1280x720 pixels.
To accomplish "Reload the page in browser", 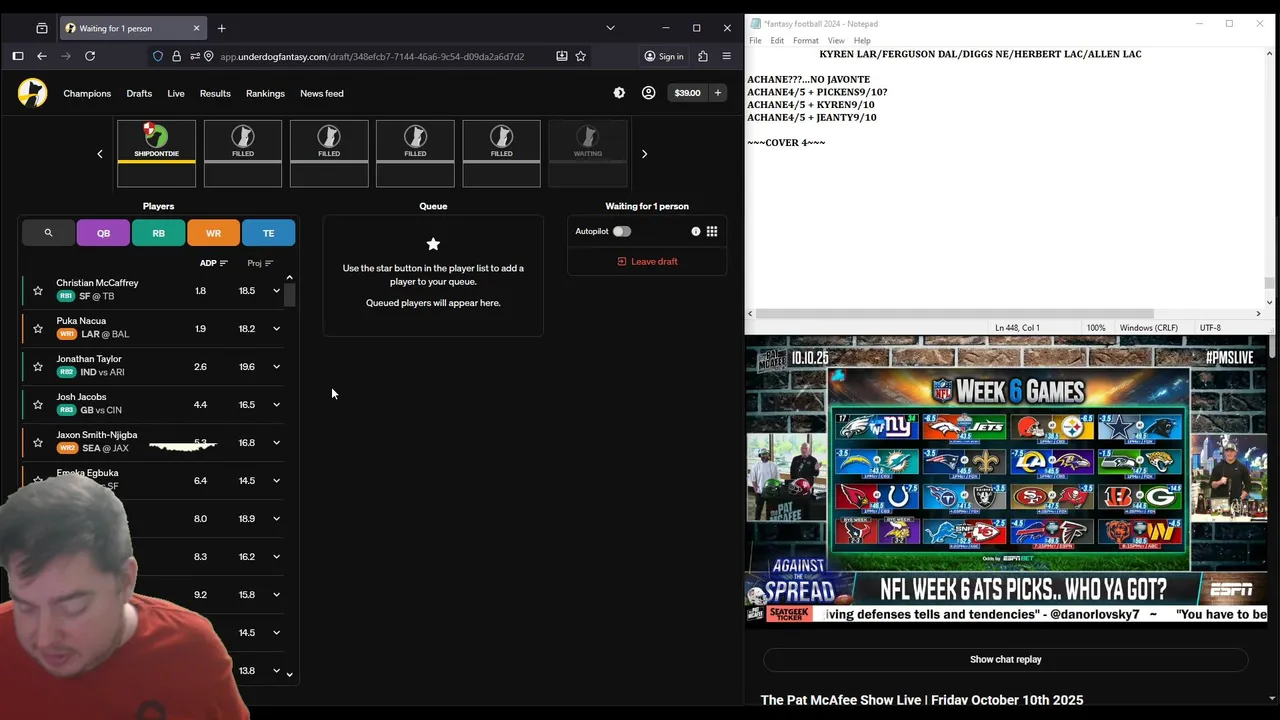I will pos(90,56).
